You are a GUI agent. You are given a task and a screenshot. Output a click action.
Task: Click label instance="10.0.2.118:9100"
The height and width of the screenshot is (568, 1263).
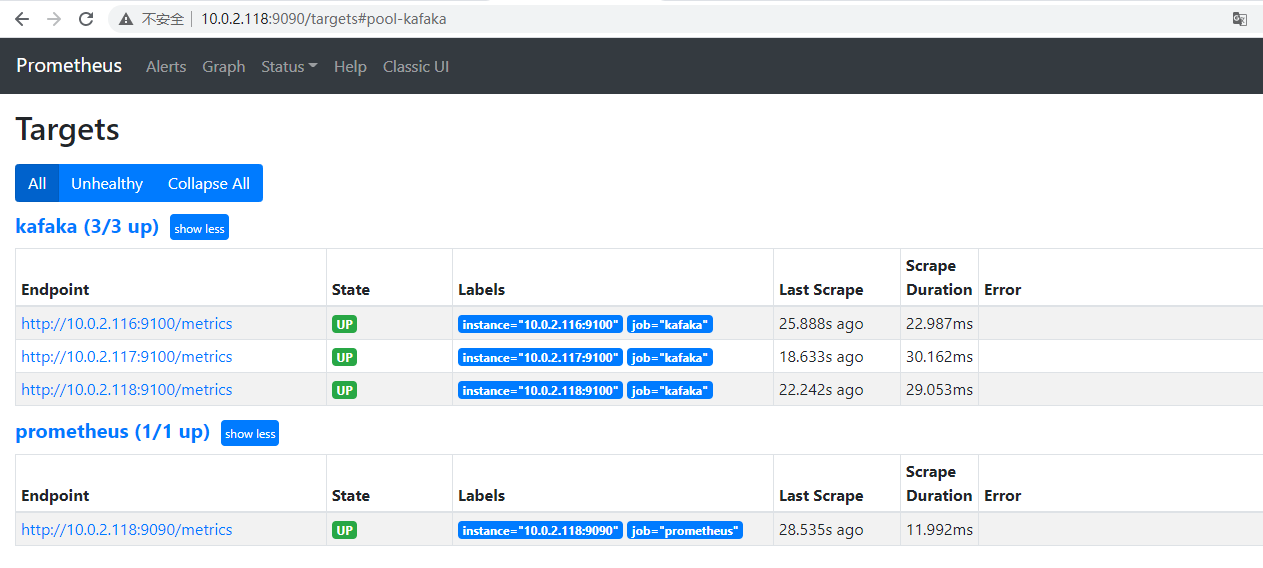(x=540, y=390)
